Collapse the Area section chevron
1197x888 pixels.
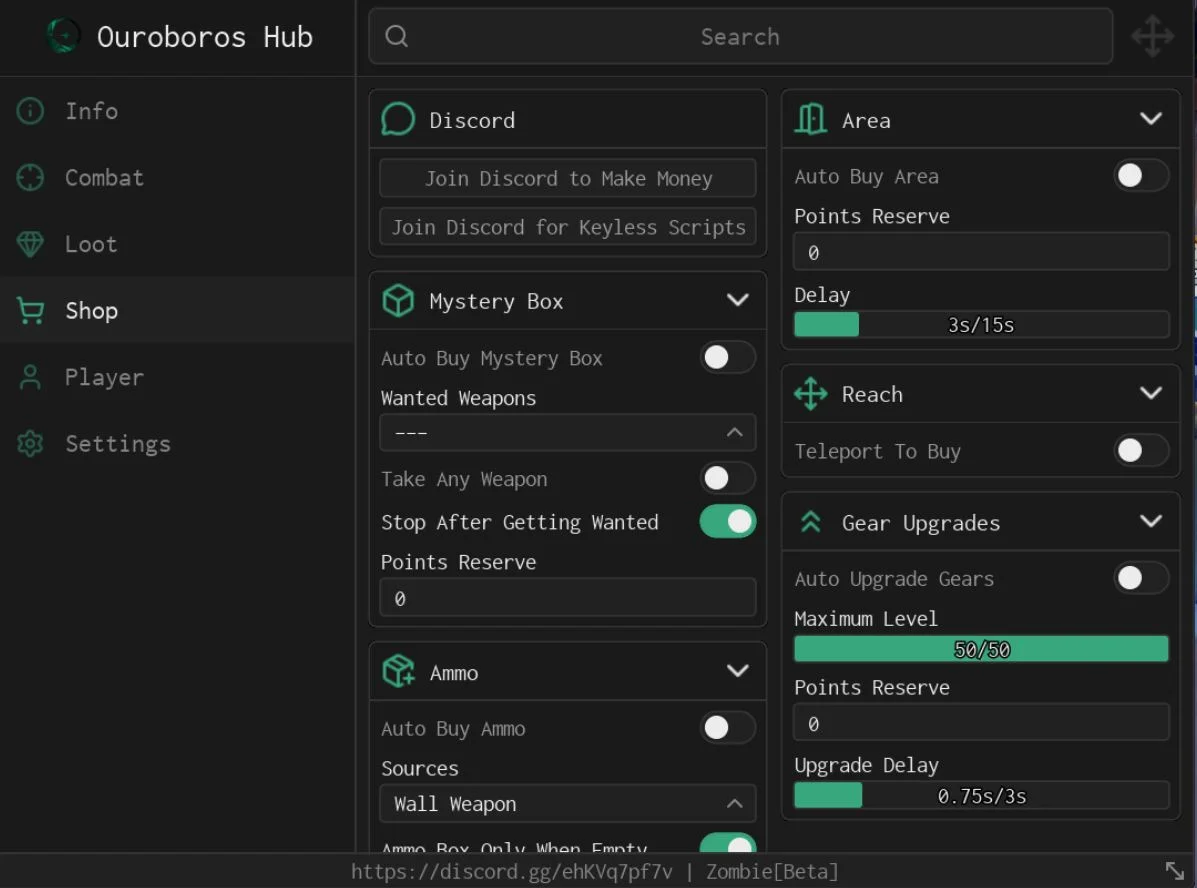(1150, 118)
